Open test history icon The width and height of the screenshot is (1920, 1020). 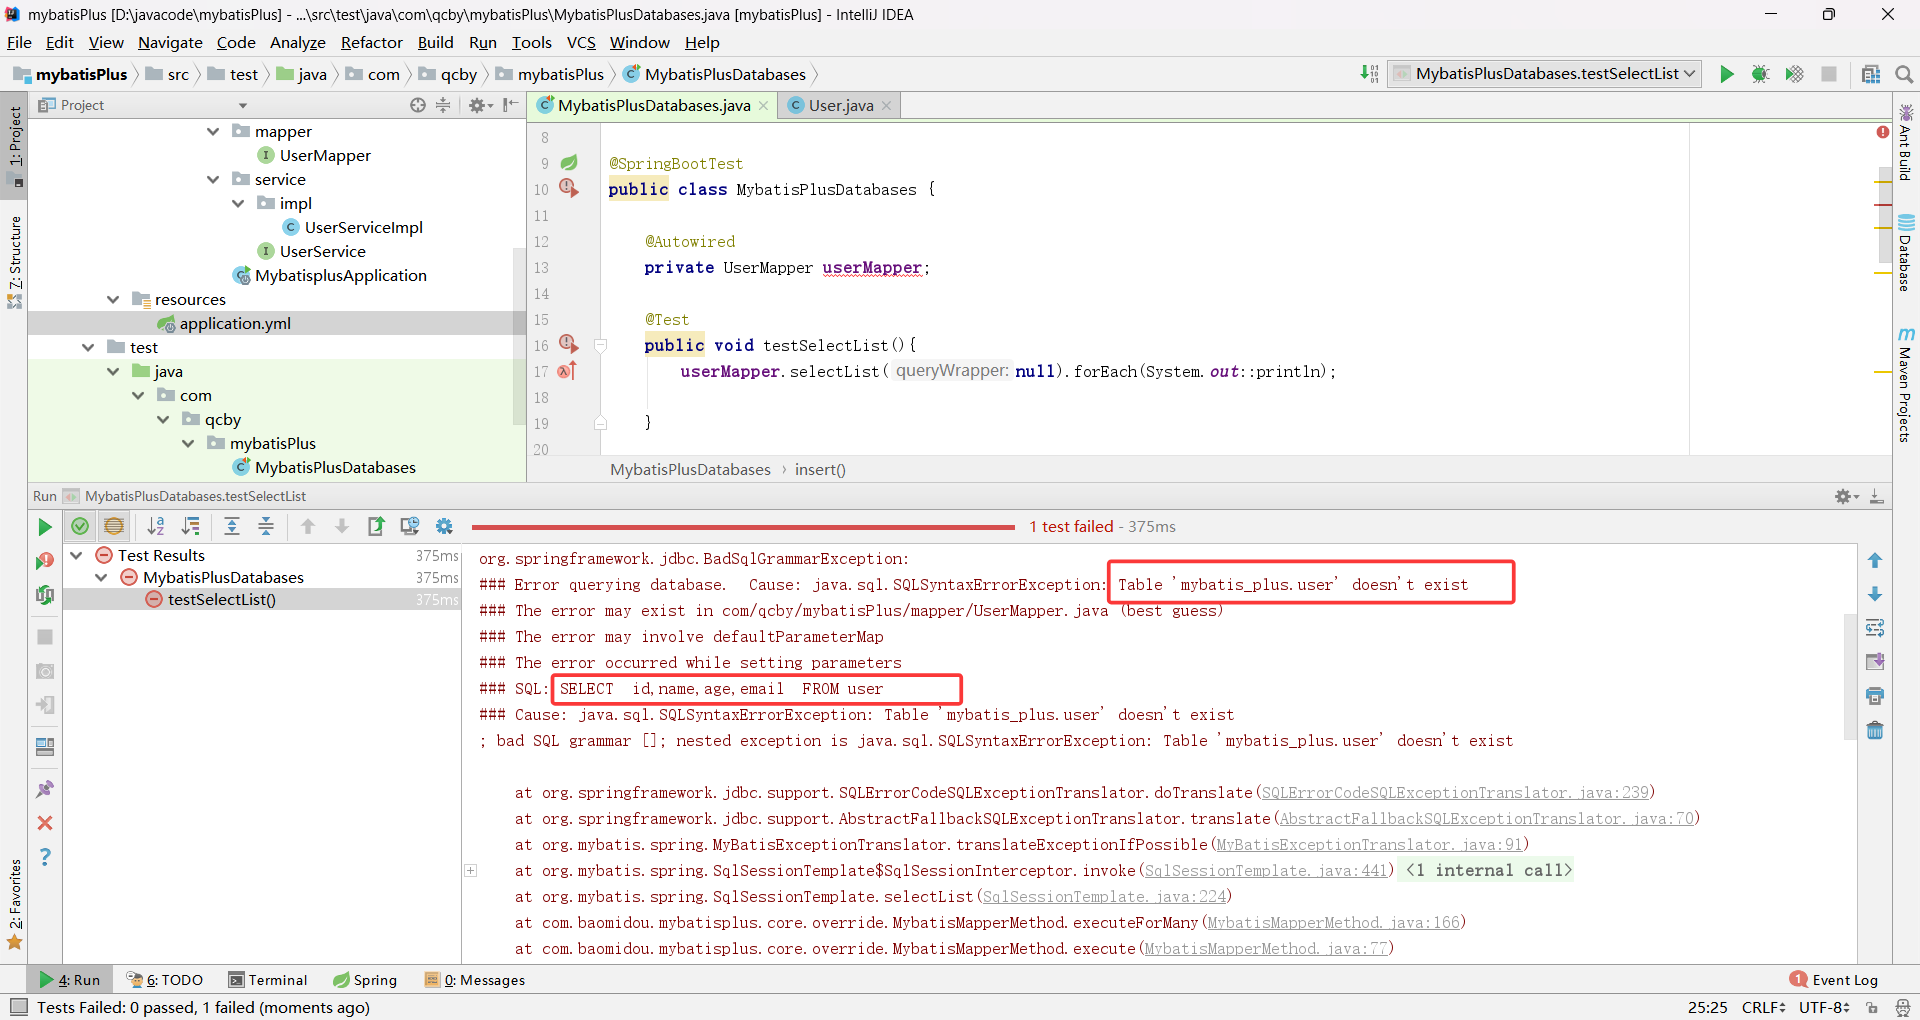point(410,526)
